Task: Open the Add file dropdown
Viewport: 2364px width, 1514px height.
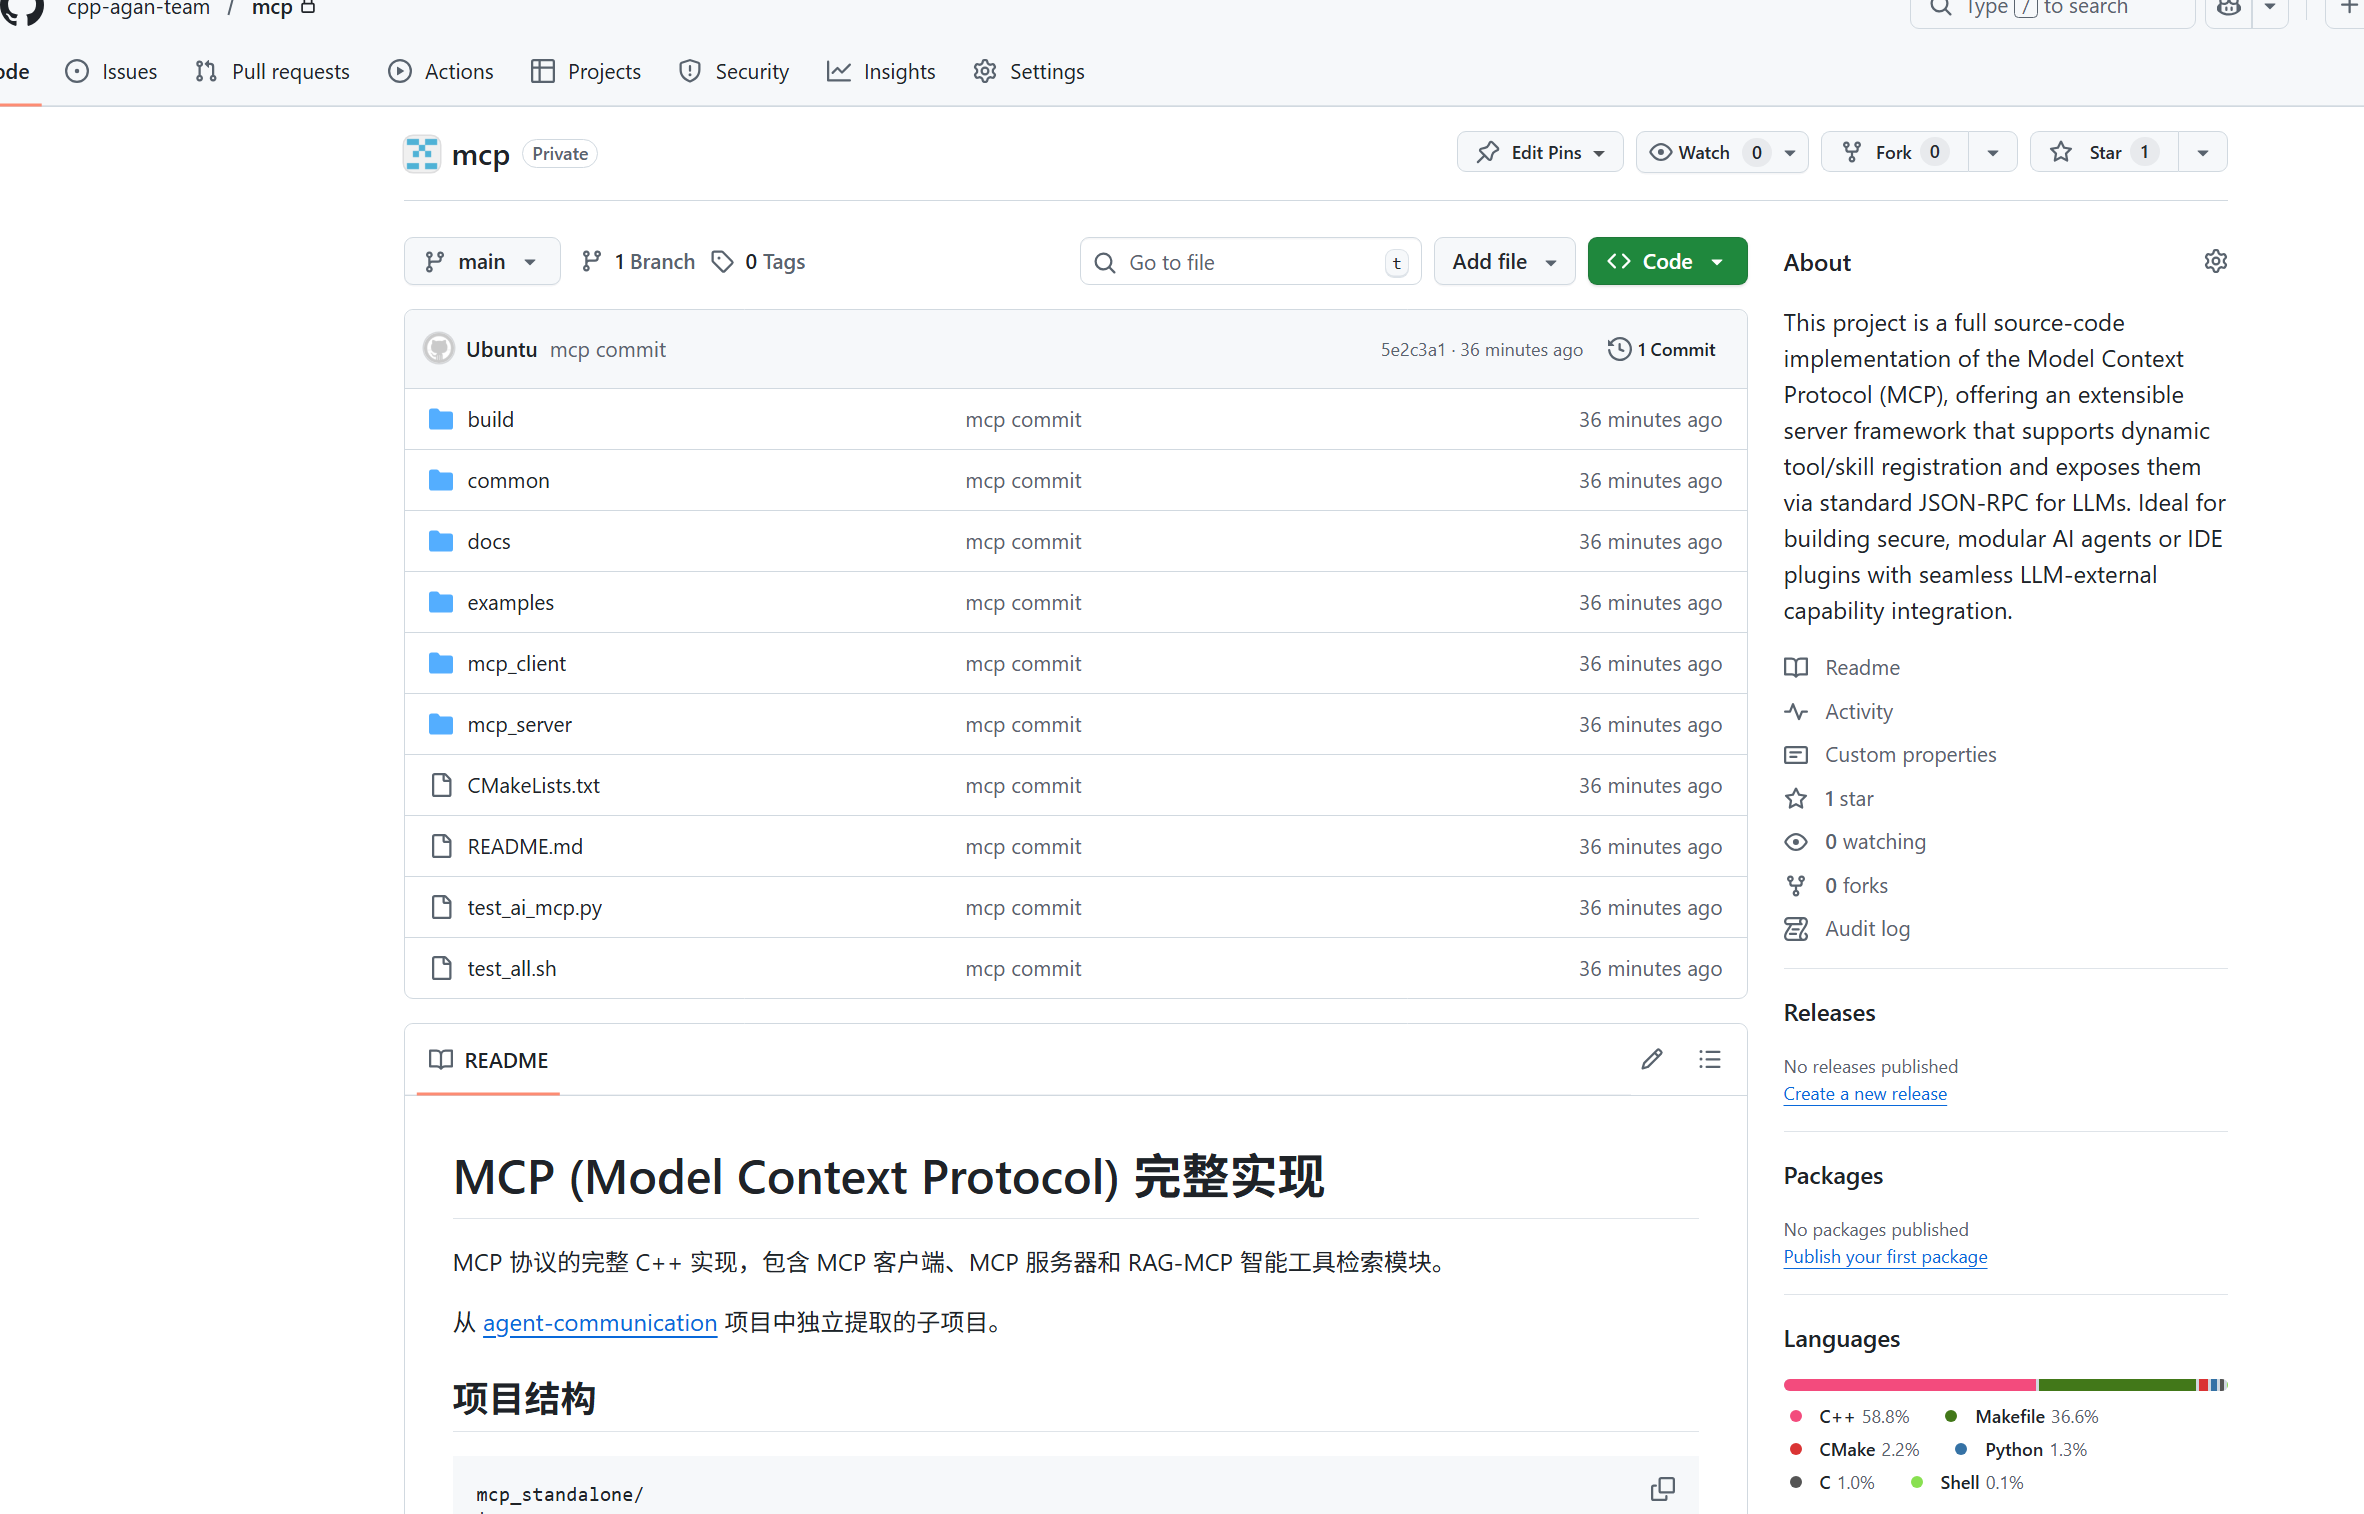Action: point(1503,262)
